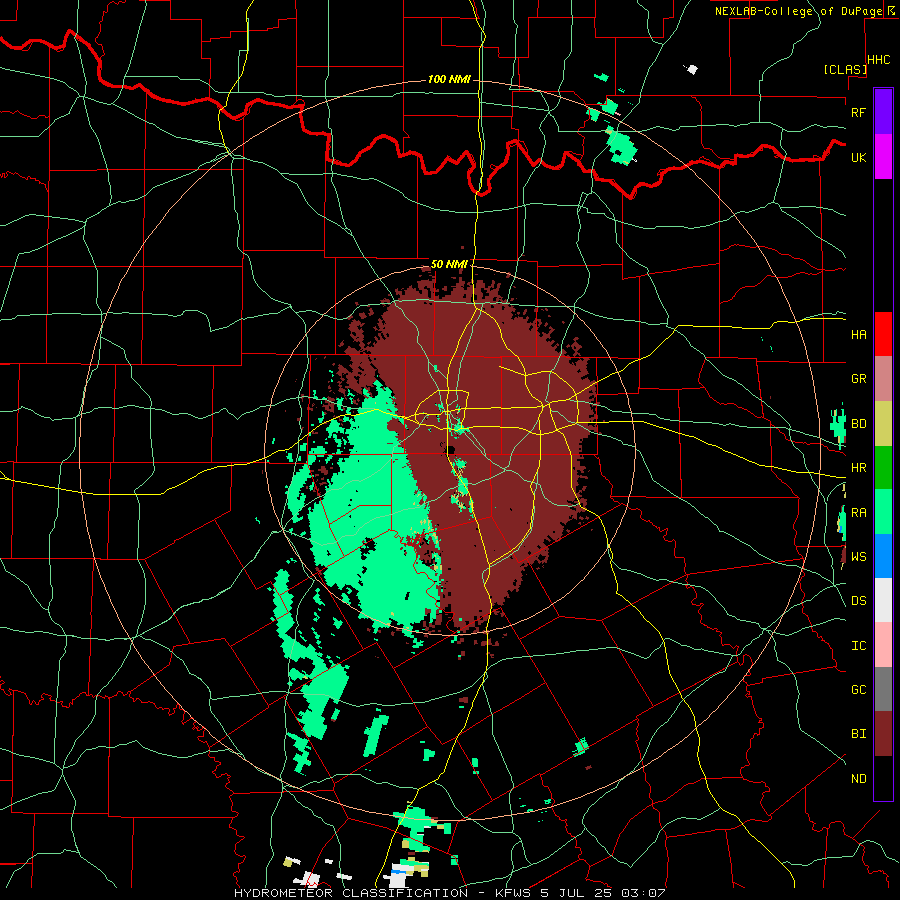Click the UK legend label

(858, 157)
